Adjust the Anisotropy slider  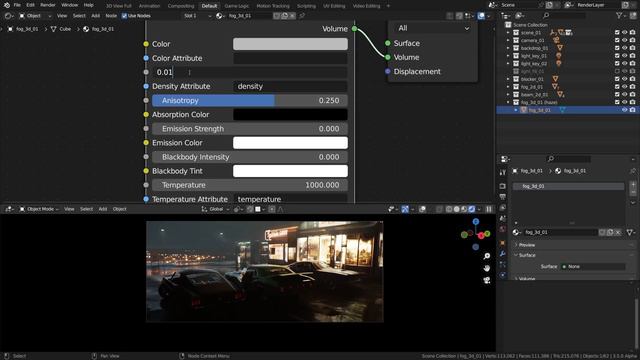pyautogui.click(x=250, y=100)
